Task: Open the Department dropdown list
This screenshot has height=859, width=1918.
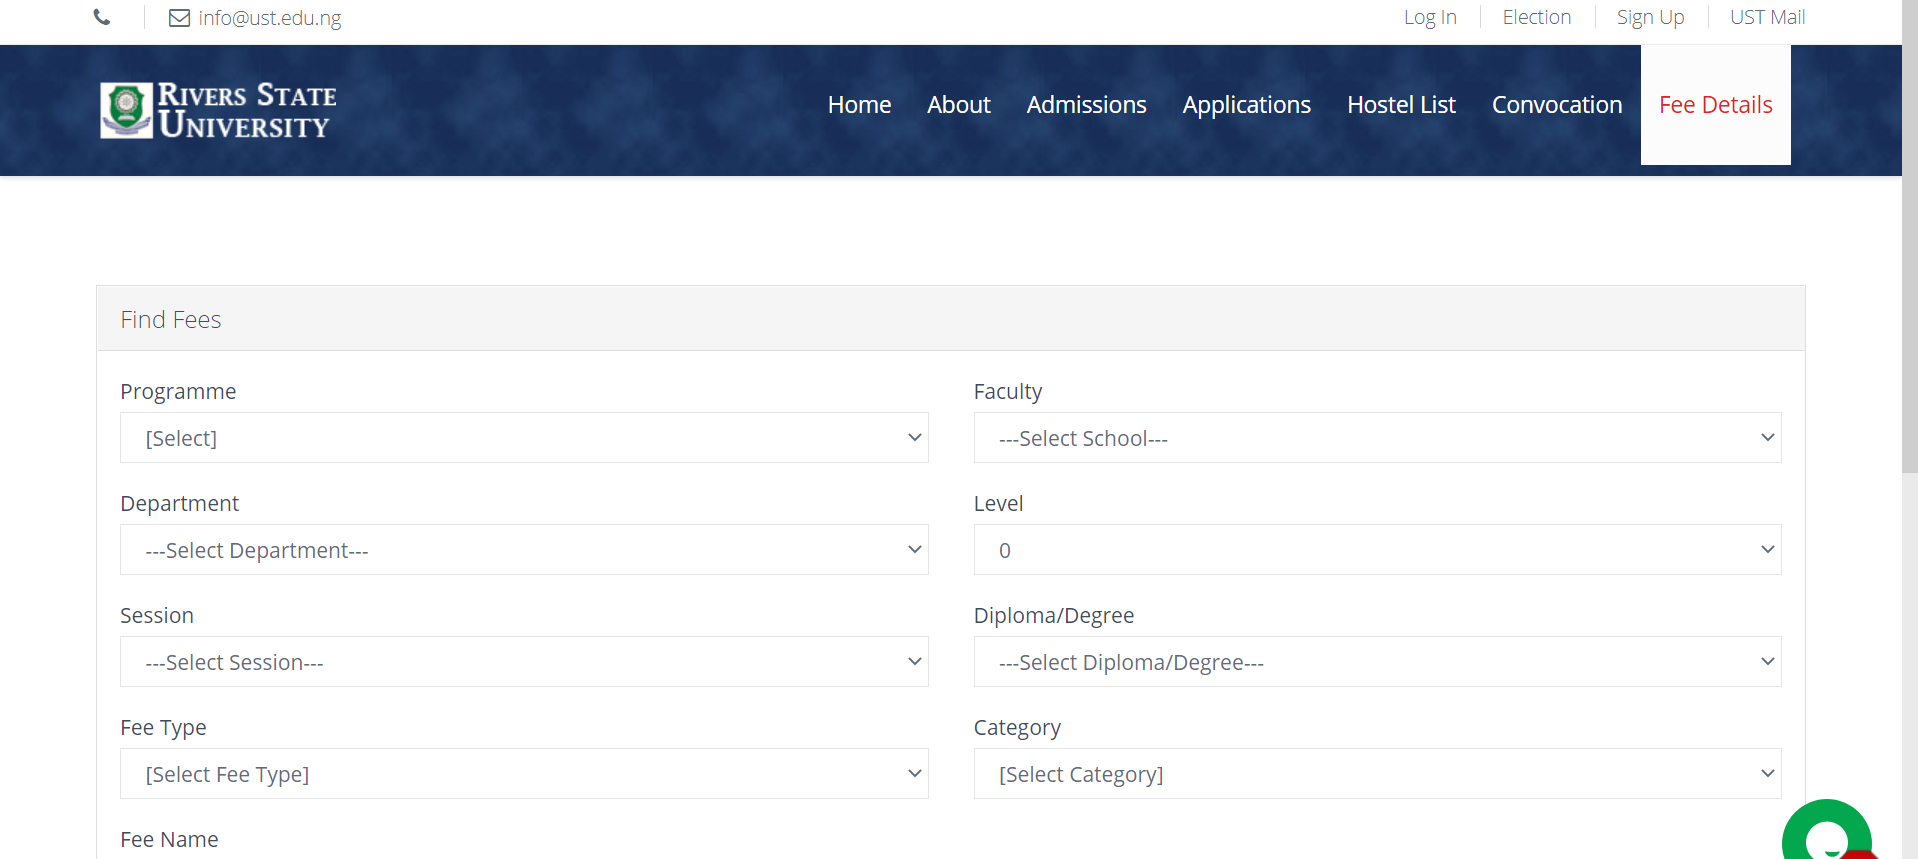Action: tap(524, 550)
